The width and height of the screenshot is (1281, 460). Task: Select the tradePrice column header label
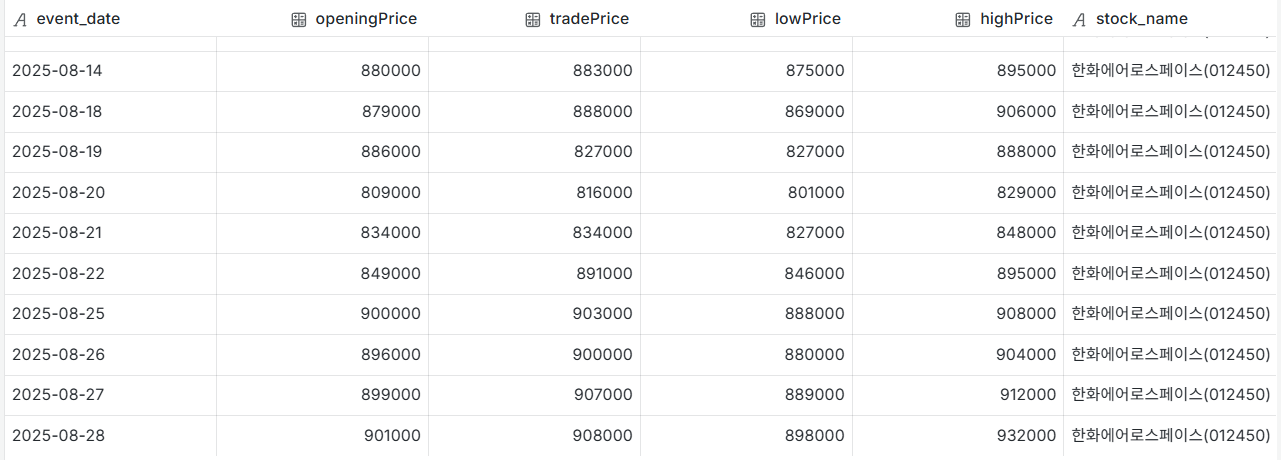pos(589,19)
